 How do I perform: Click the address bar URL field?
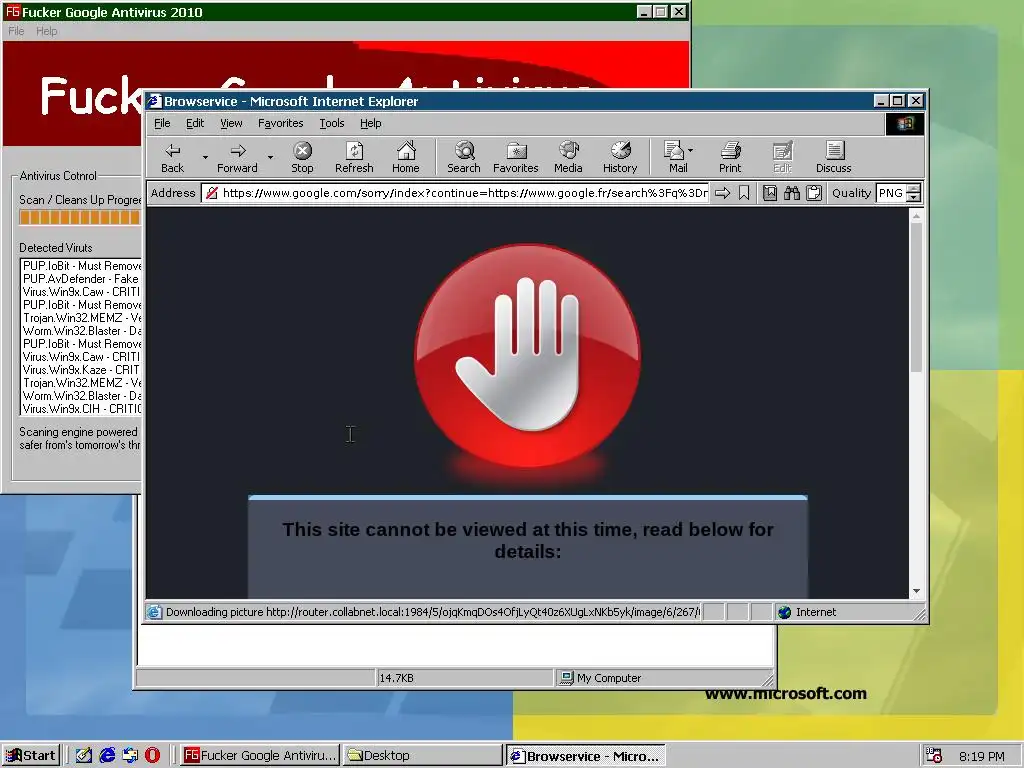[x=455, y=193]
